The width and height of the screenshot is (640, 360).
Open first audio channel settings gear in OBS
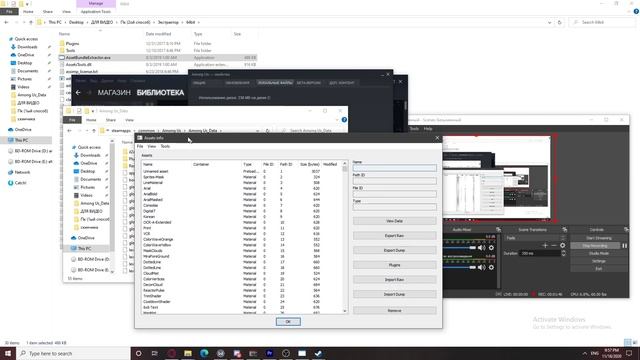[491, 247]
